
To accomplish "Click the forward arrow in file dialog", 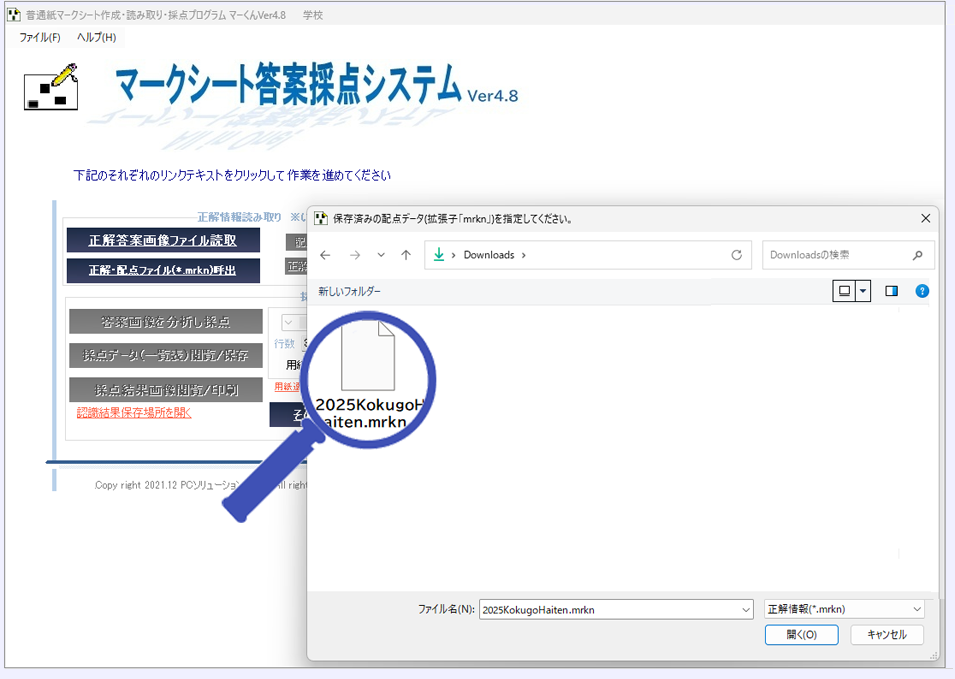I will click(x=354, y=255).
